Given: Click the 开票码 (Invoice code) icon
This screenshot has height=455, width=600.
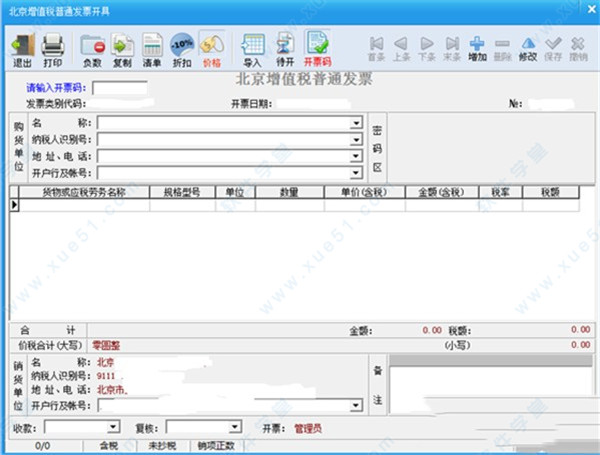Looking at the screenshot, I should pos(318,47).
